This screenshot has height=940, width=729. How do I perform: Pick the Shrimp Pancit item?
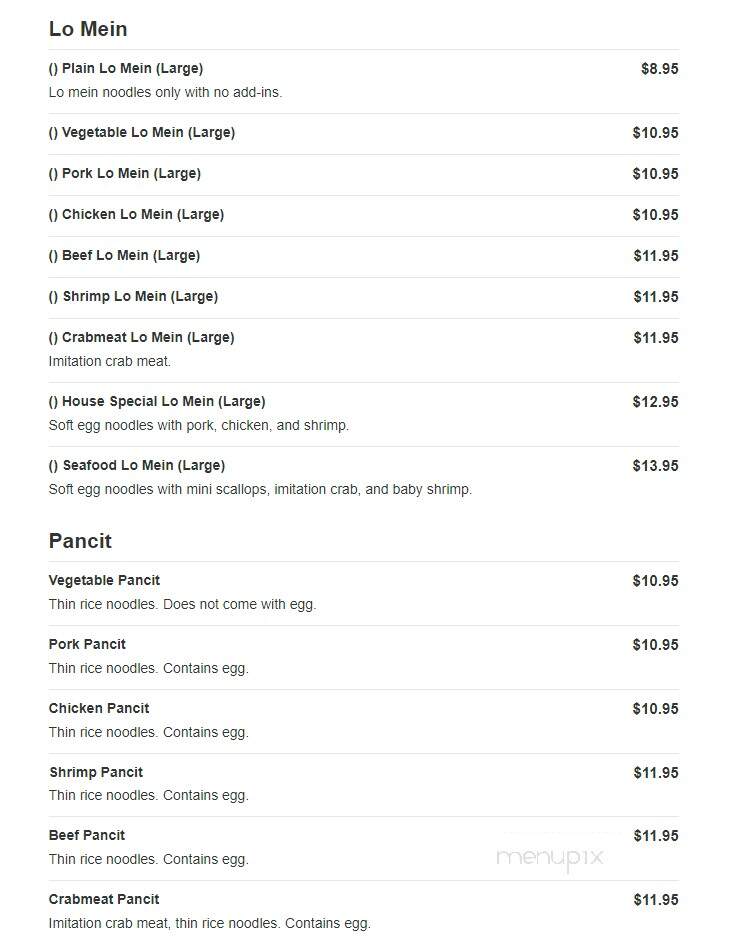coord(363,784)
